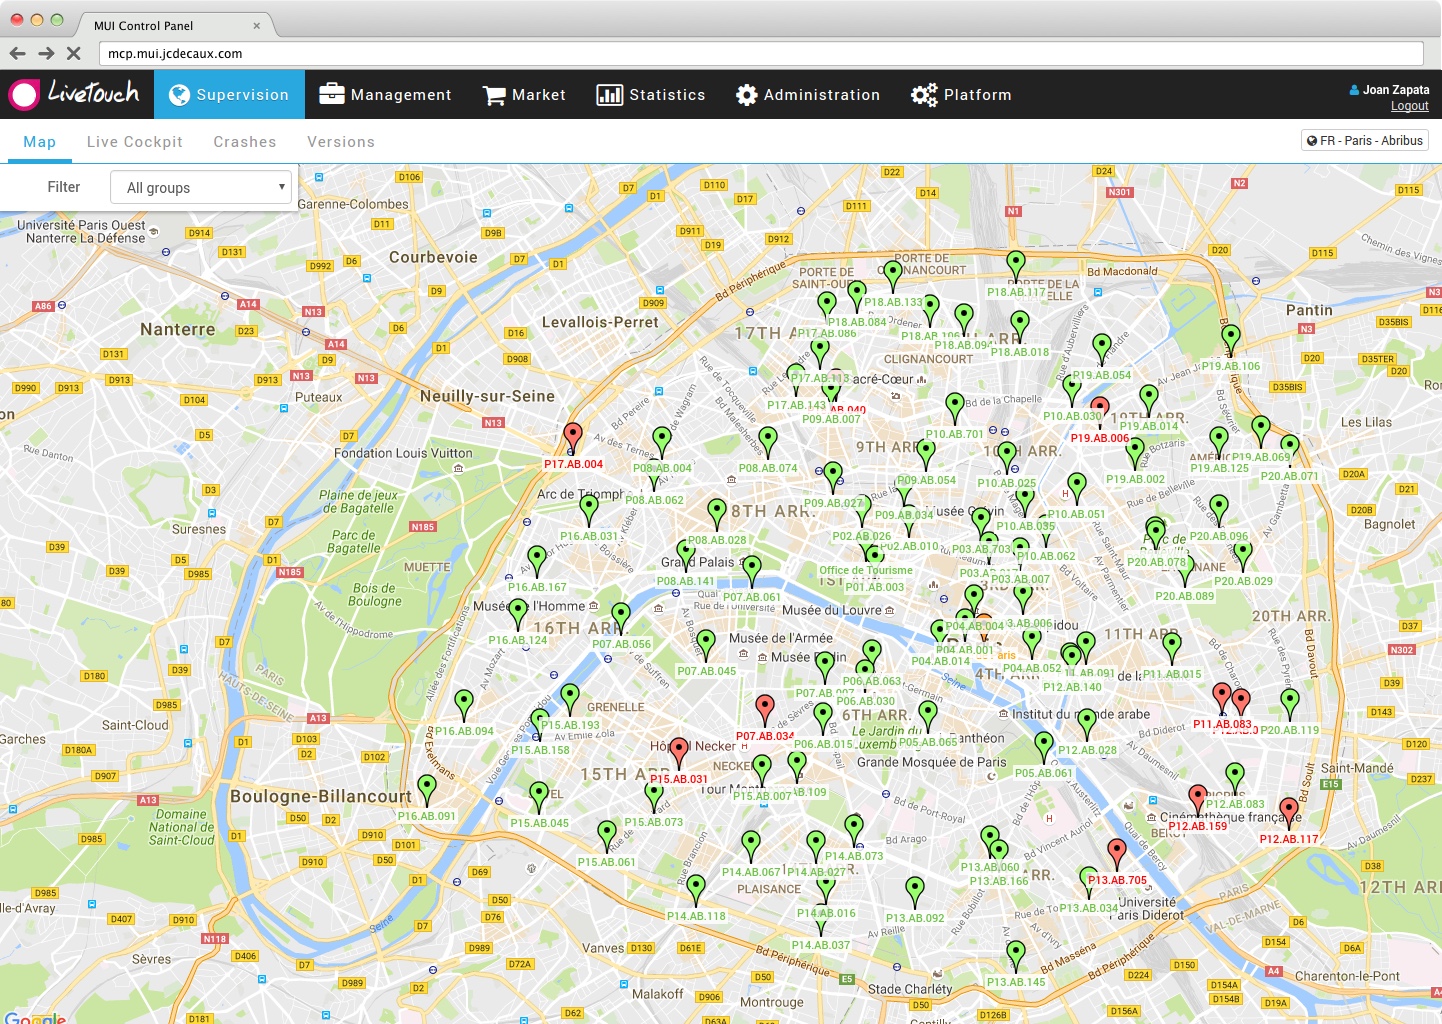Image resolution: width=1442 pixels, height=1024 pixels.
Task: Select the green marker P10.AB.701
Action: 955,408
